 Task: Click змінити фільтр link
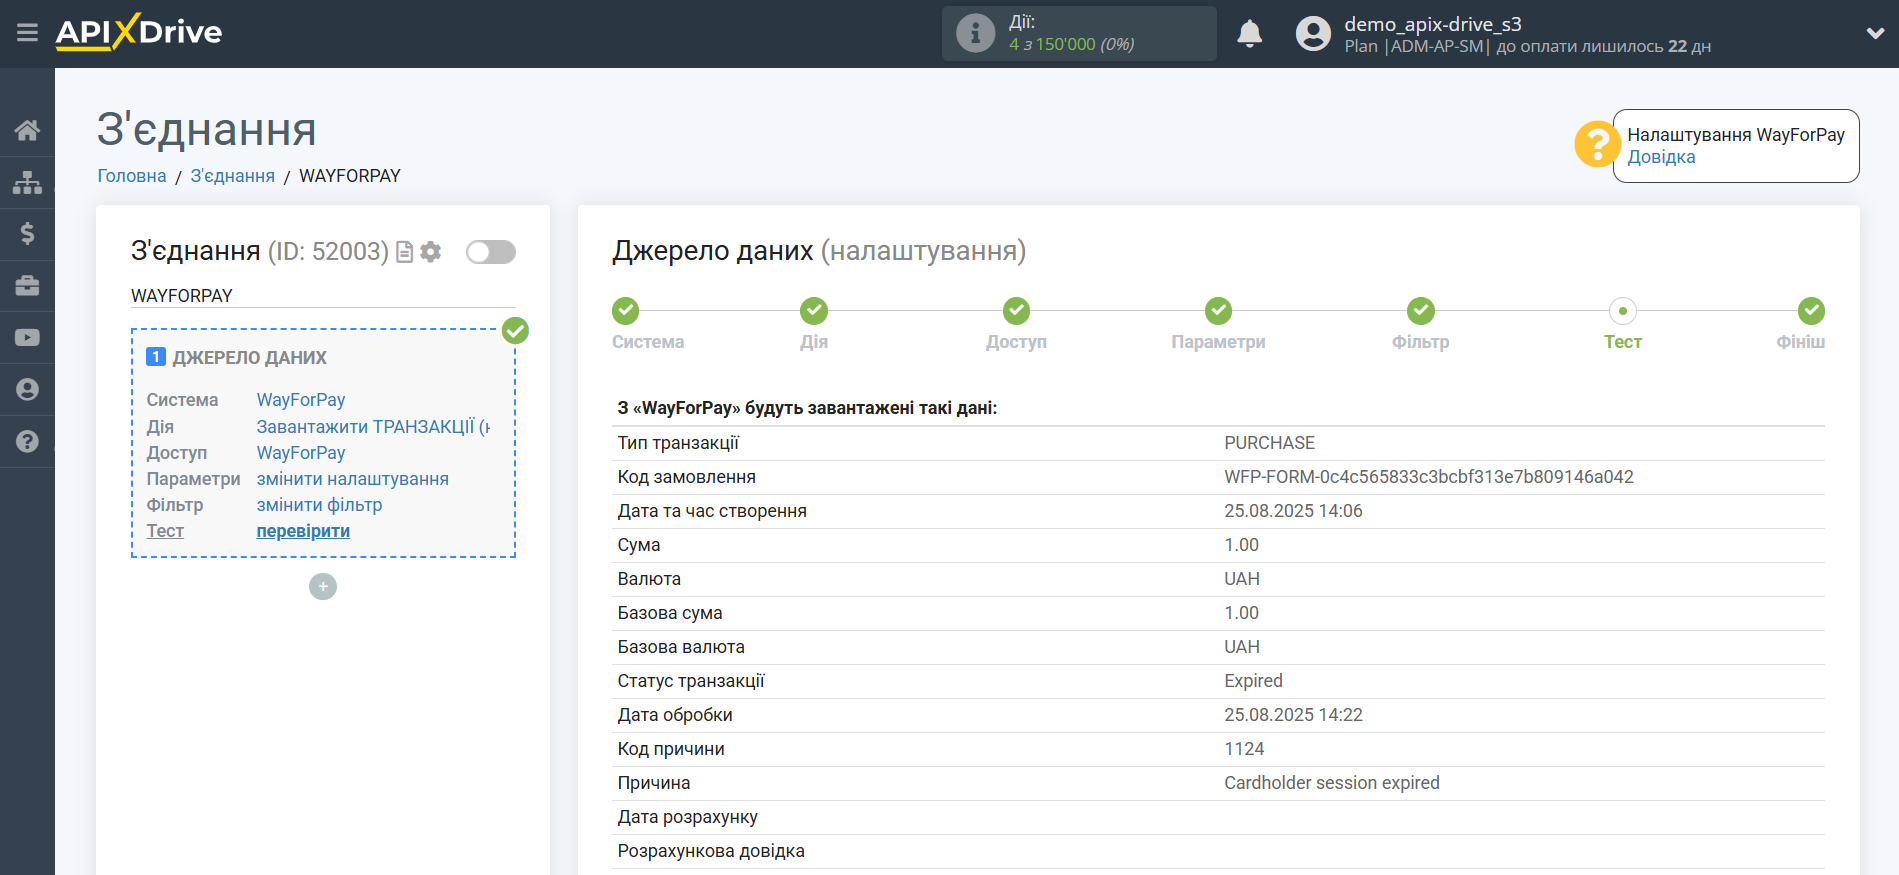[319, 505]
